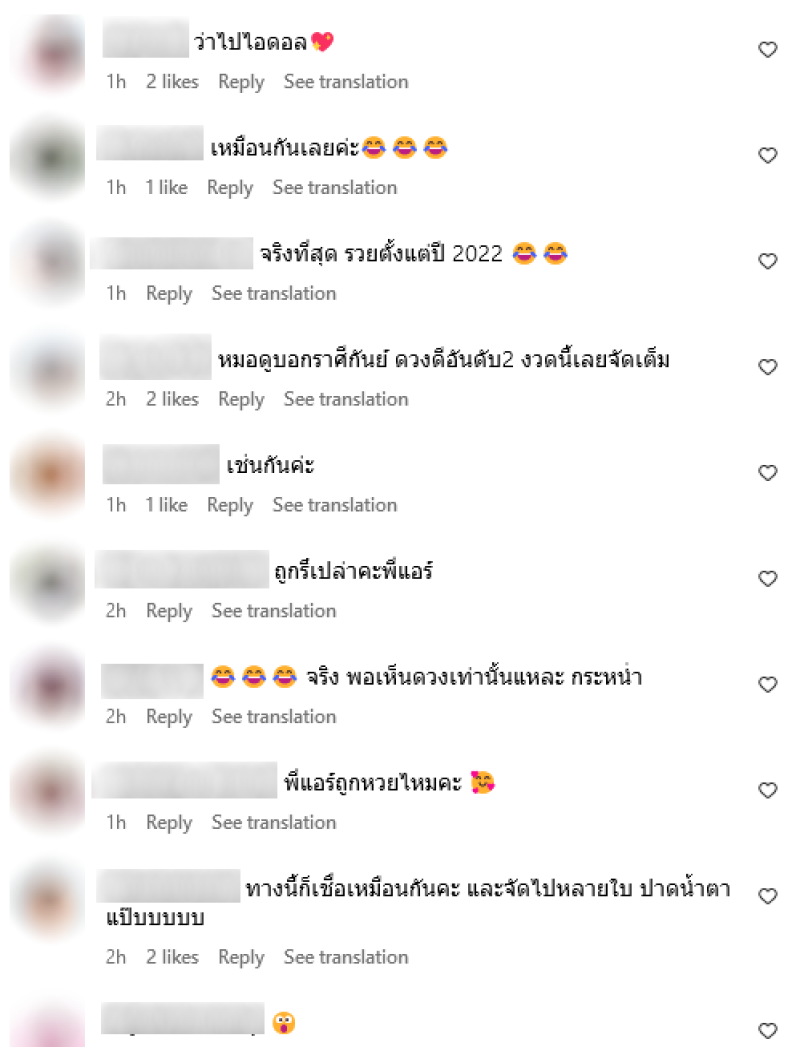The height and width of the screenshot is (1047, 800).
Task: Like the comment mentioning year 2022
Action: coord(768,261)
